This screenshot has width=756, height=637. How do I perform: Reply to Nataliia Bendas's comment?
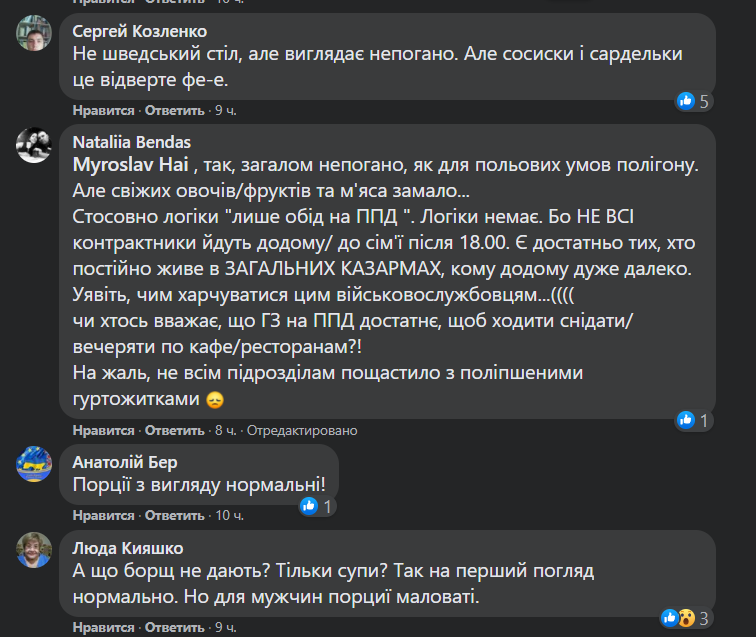pos(175,431)
